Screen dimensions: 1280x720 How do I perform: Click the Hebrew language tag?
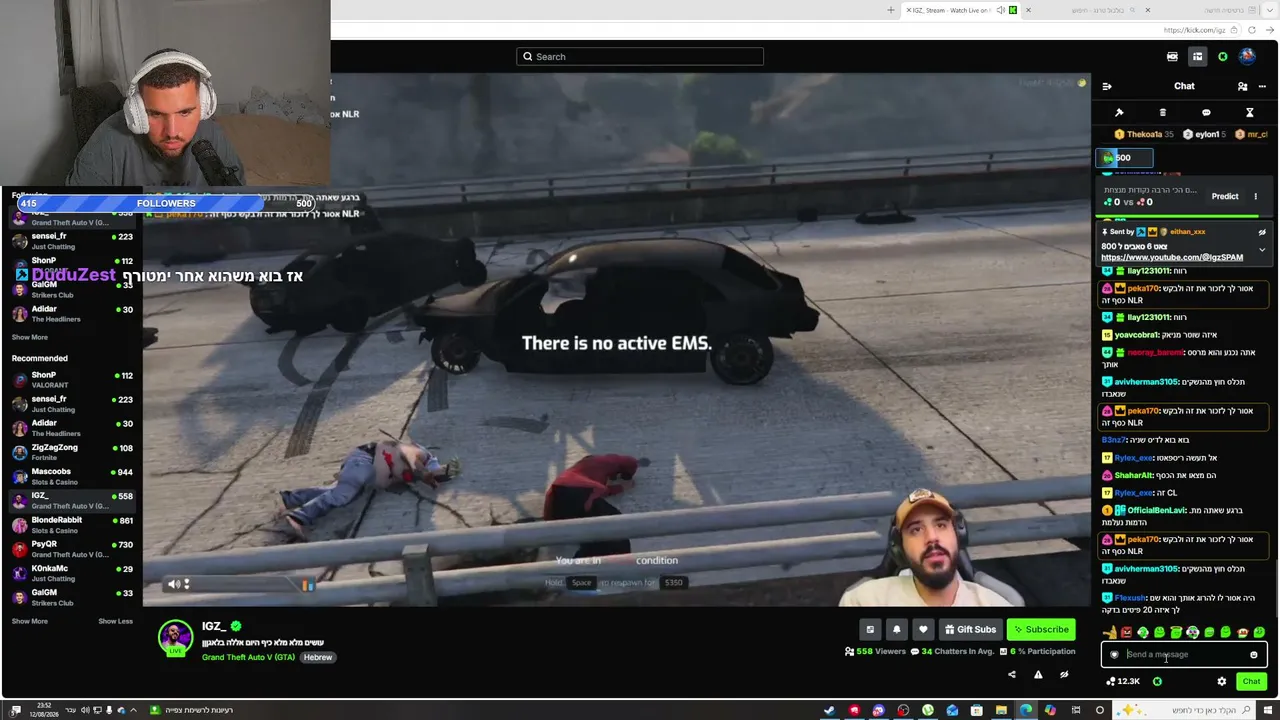pyautogui.click(x=318, y=657)
